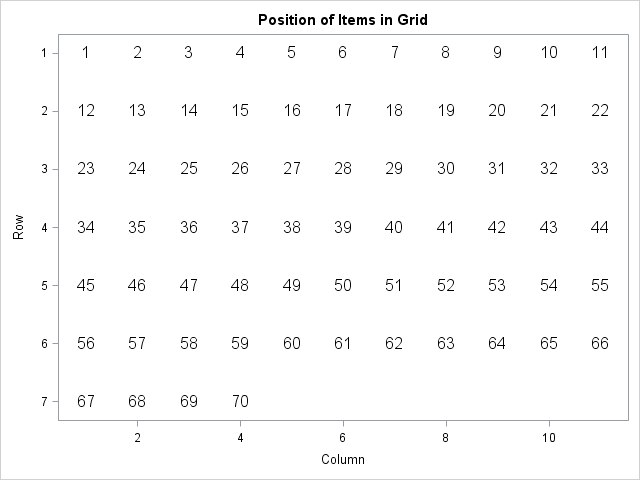The image size is (640, 480).
Task: Click the last item, number 70
Action: click(x=240, y=401)
